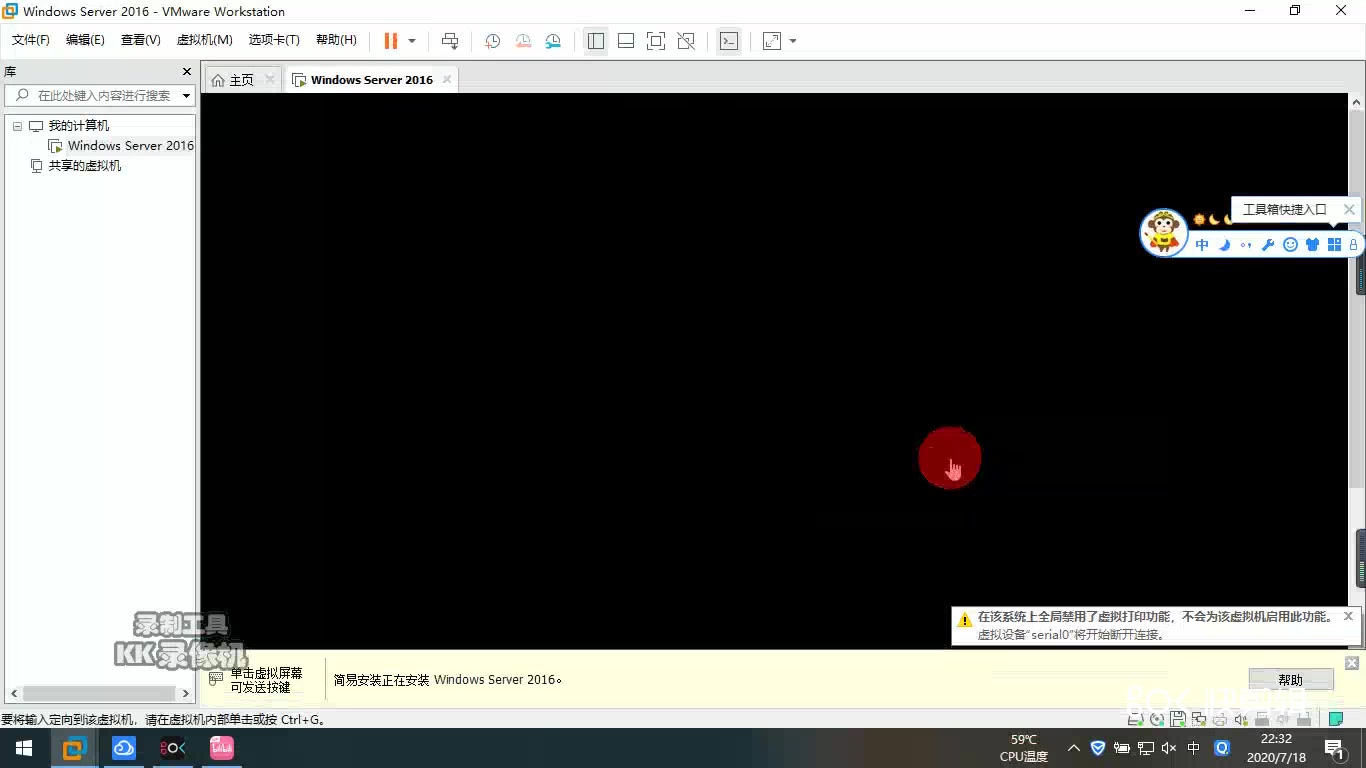This screenshot has width=1366, height=768.
Task: Open the power options dropdown next to pause
Action: (x=412, y=41)
